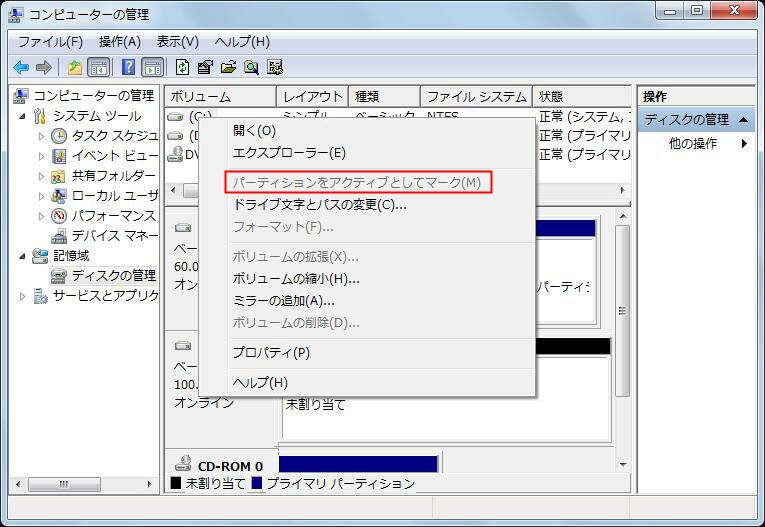Open the ヘルプ(H) menu bar item

pos(242,42)
